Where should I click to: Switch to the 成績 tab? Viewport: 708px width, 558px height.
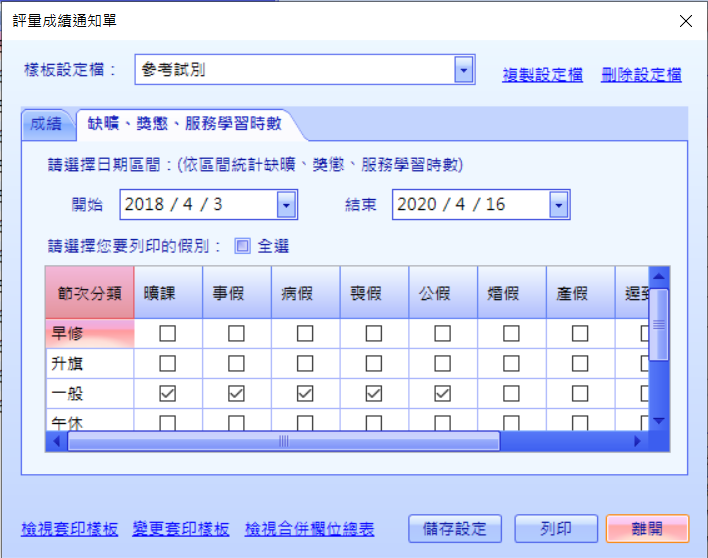(x=46, y=124)
